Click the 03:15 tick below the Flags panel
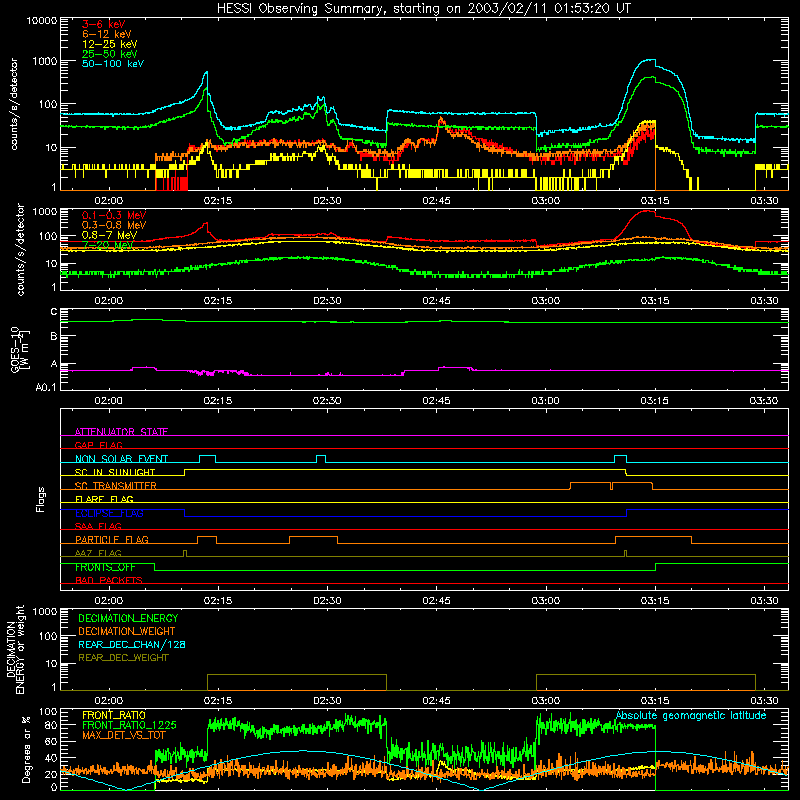Image resolution: width=800 pixels, height=800 pixels. point(655,601)
